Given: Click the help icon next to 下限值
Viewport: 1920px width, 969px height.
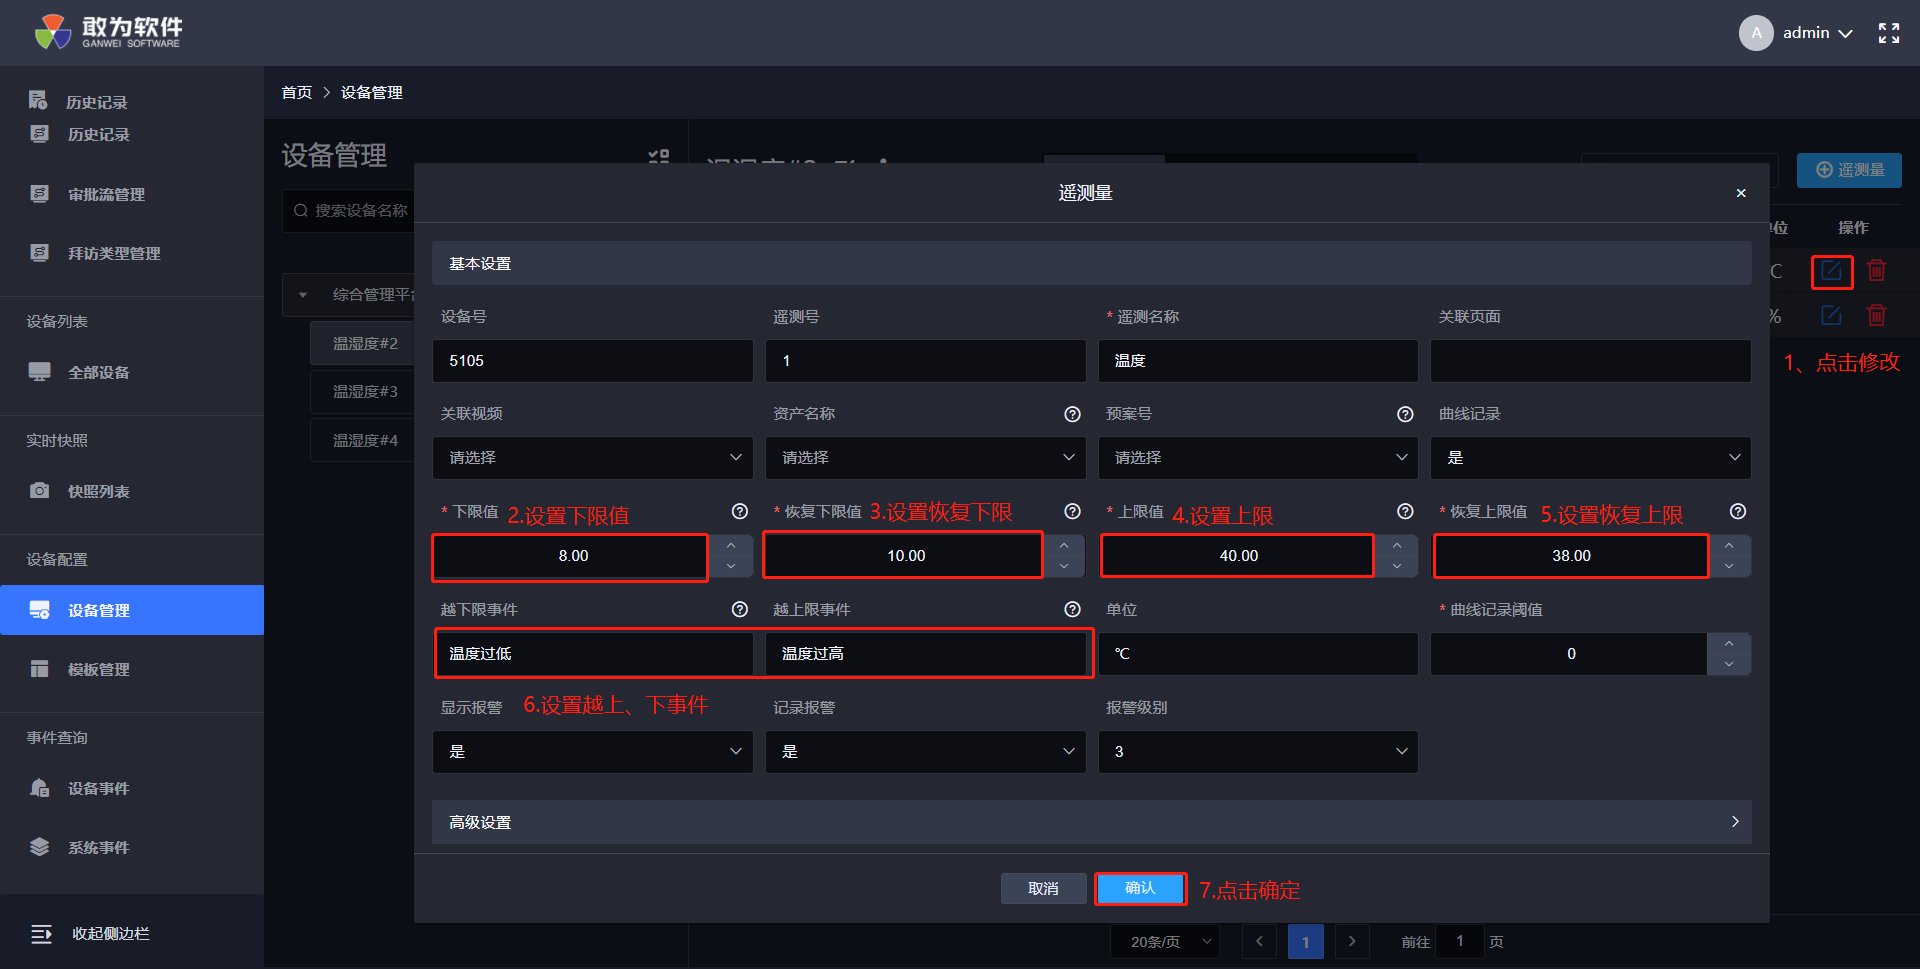Looking at the screenshot, I should [x=739, y=512].
